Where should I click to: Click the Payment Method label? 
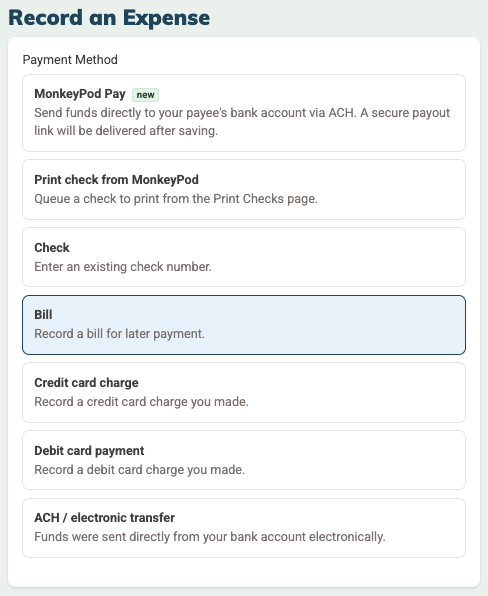(70, 60)
